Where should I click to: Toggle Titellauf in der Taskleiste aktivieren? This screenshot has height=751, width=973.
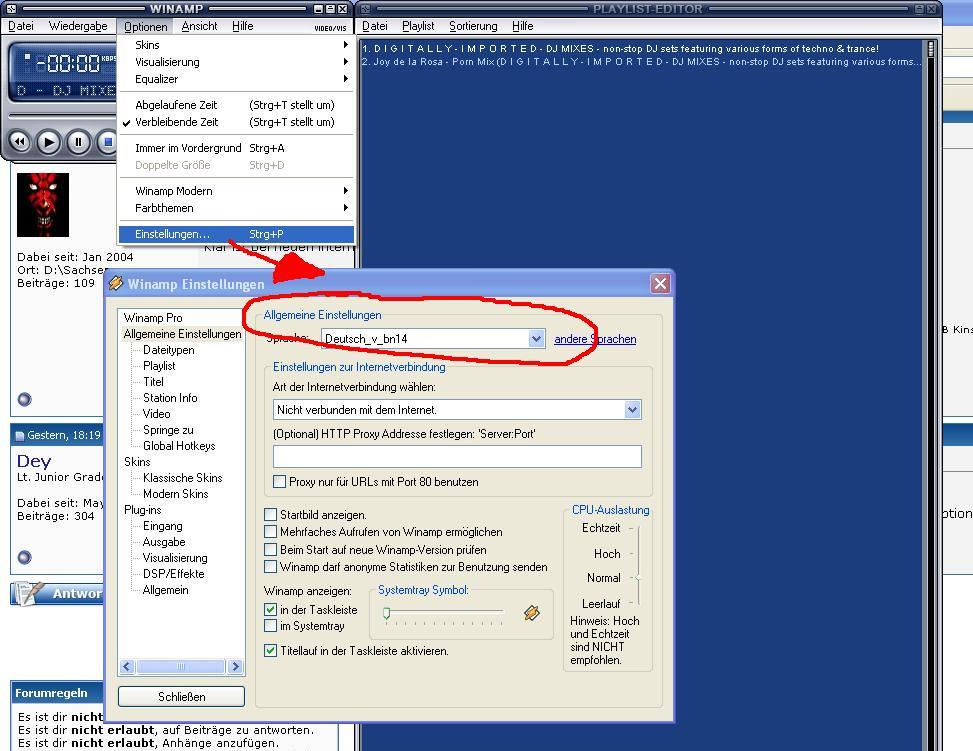pos(271,650)
